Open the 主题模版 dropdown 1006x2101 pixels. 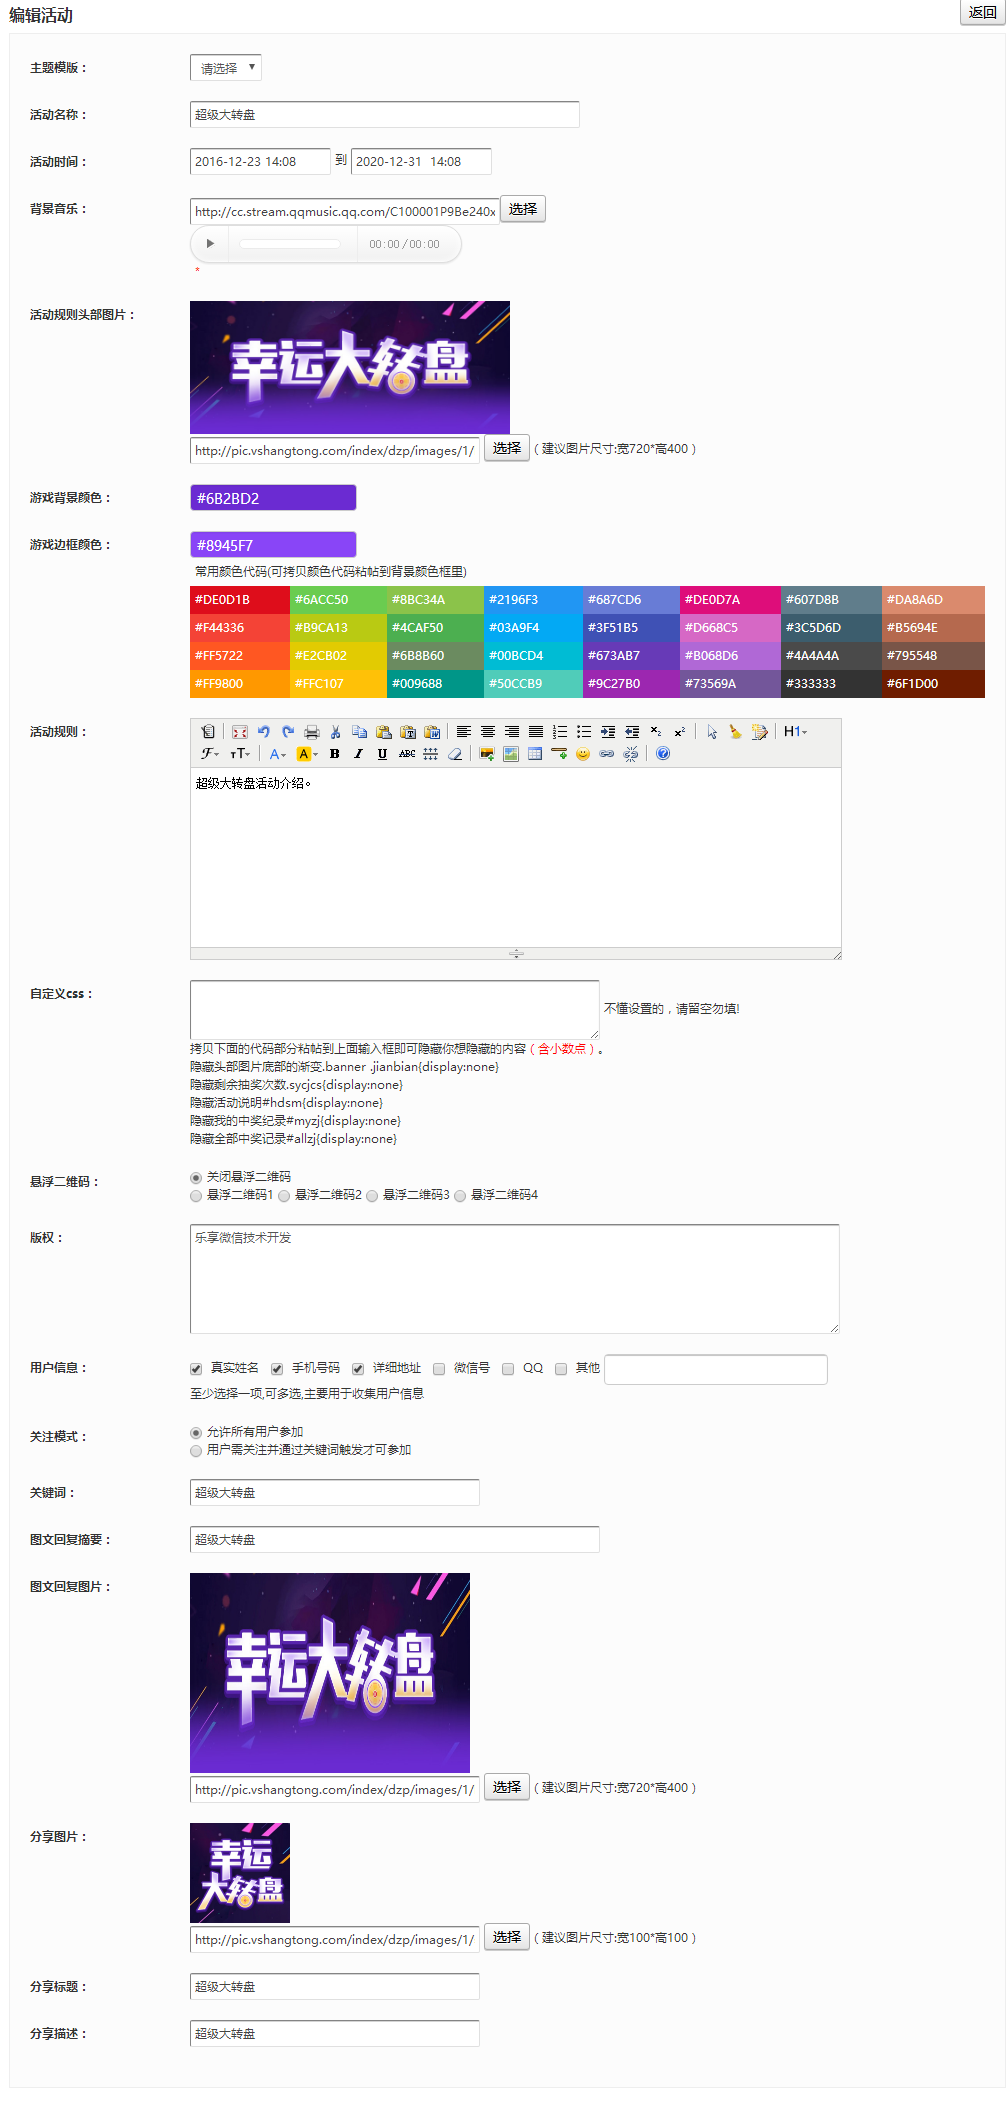tap(226, 68)
